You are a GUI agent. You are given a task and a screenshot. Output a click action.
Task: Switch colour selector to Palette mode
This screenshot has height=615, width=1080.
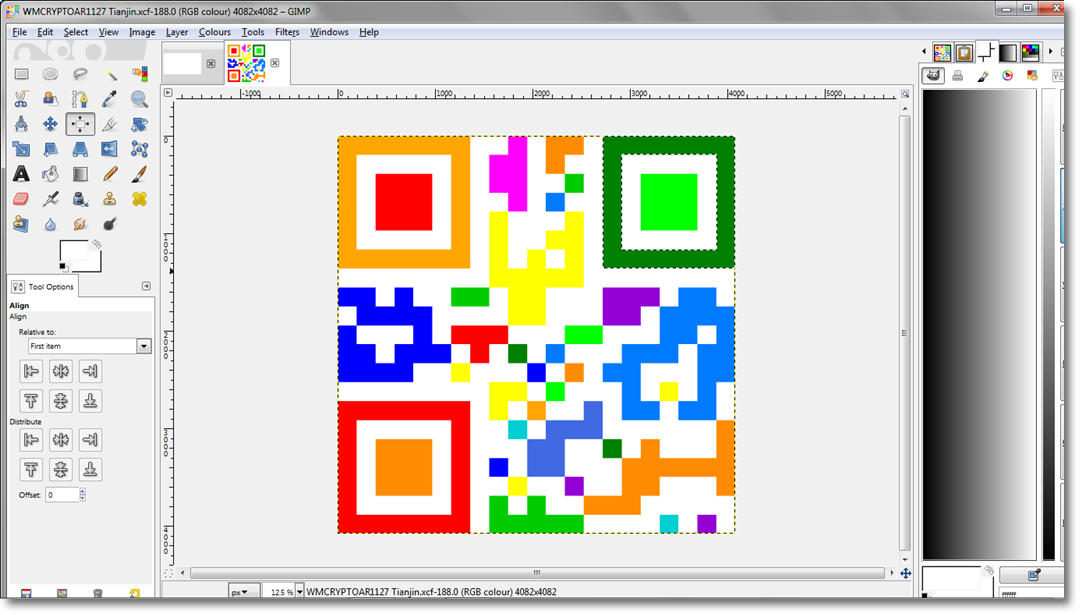[x=1032, y=76]
